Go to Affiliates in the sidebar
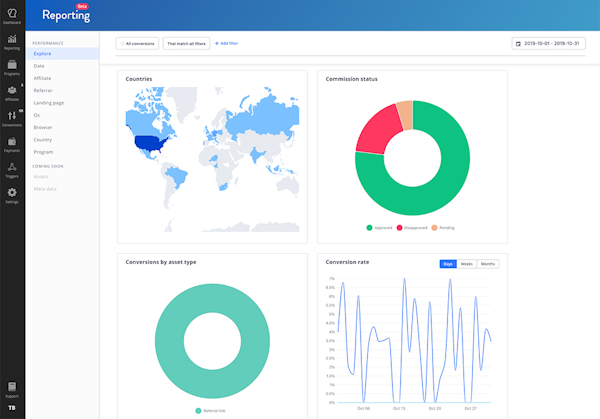Image resolution: width=600 pixels, height=419 pixels. tap(12, 93)
